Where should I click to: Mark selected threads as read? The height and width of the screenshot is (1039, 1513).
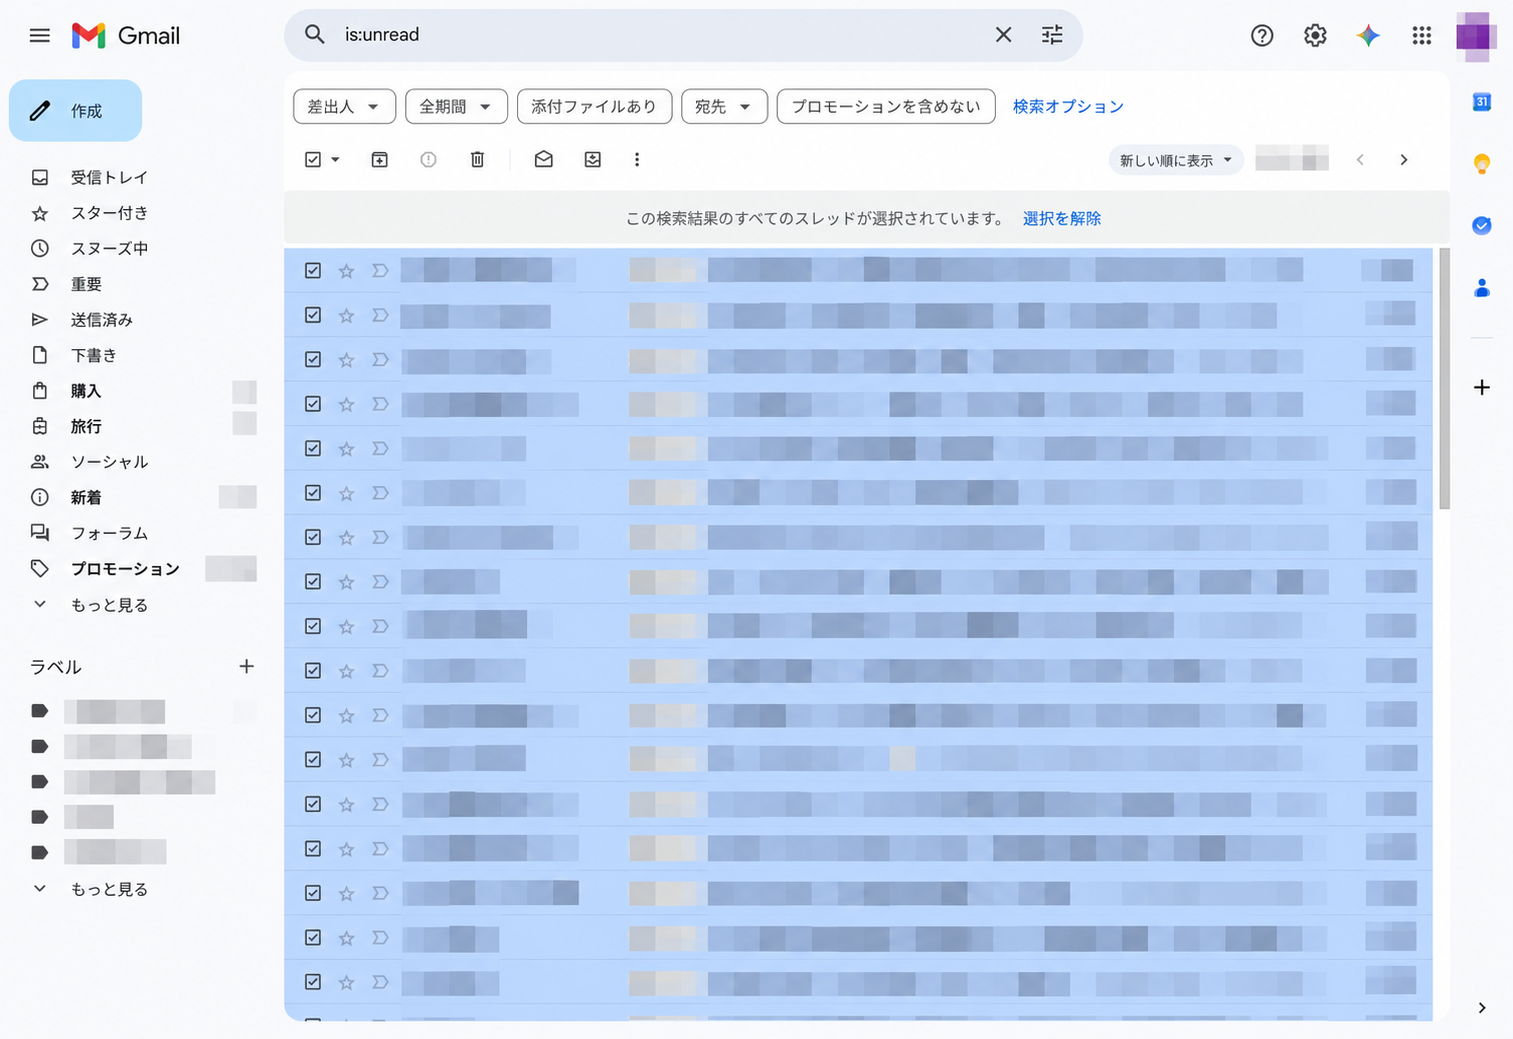[543, 160]
